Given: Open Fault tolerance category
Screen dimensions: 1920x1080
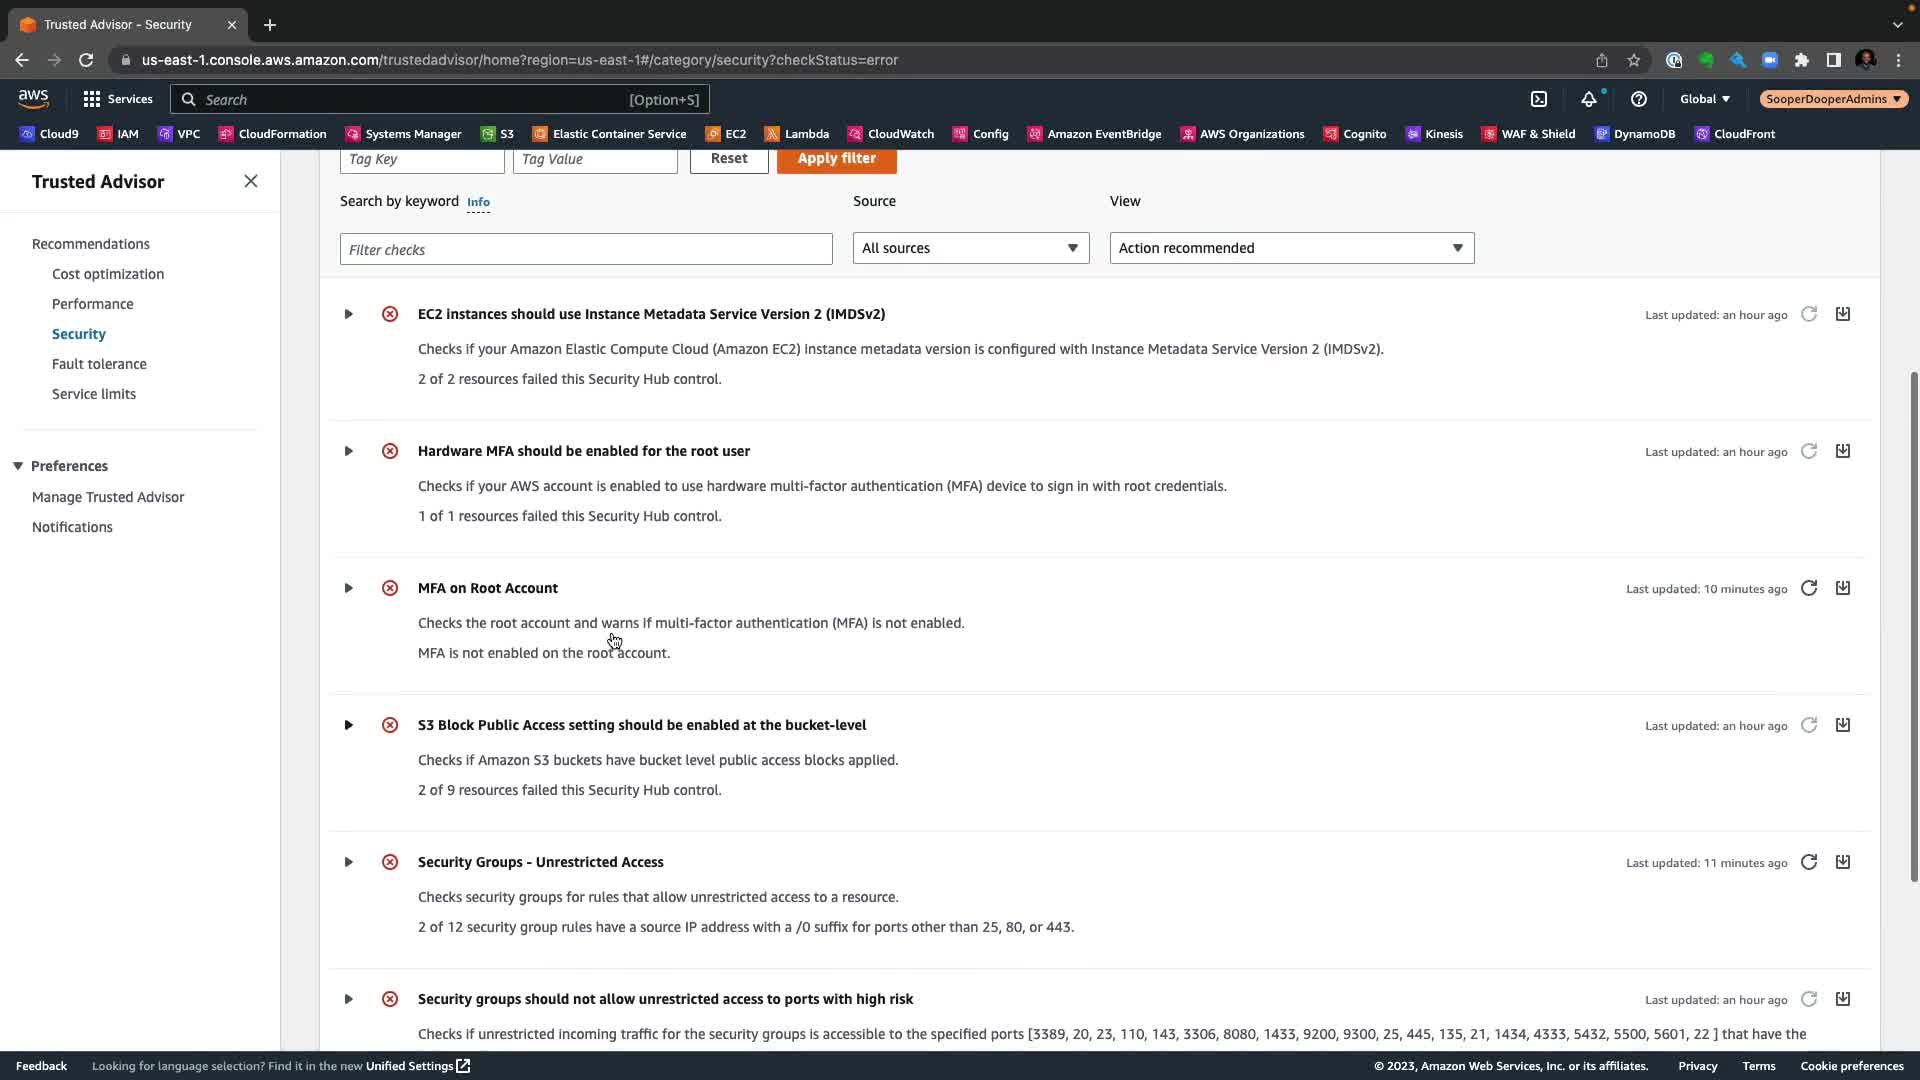Looking at the screenshot, I should (x=99, y=364).
